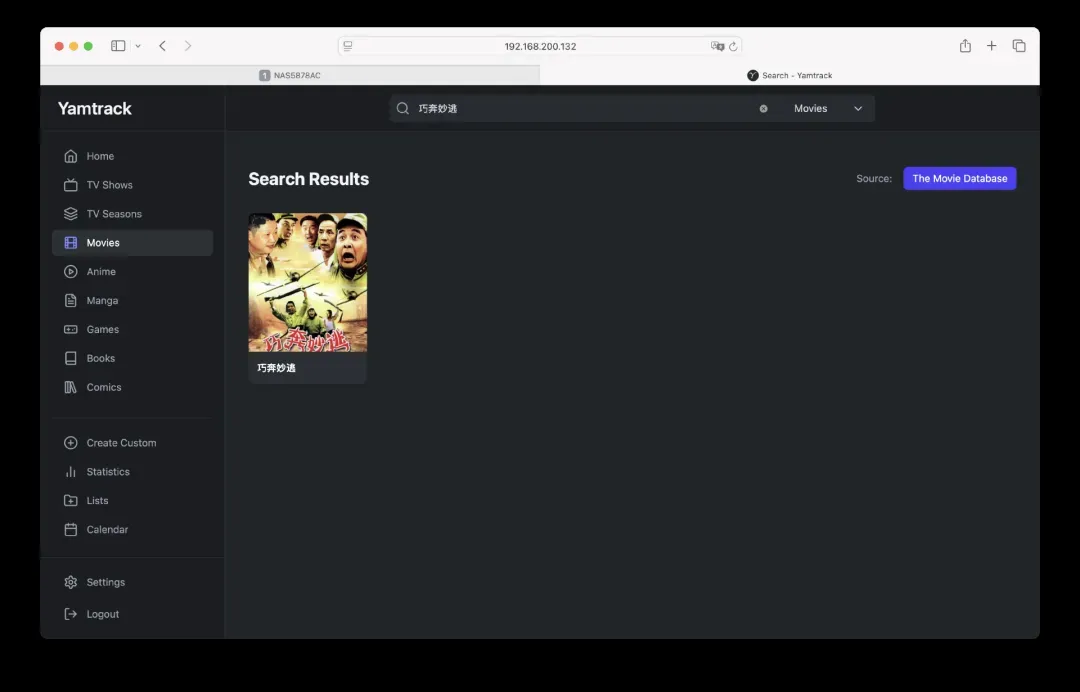
Task: Select the Anime sidebar item
Action: pyautogui.click(x=101, y=272)
